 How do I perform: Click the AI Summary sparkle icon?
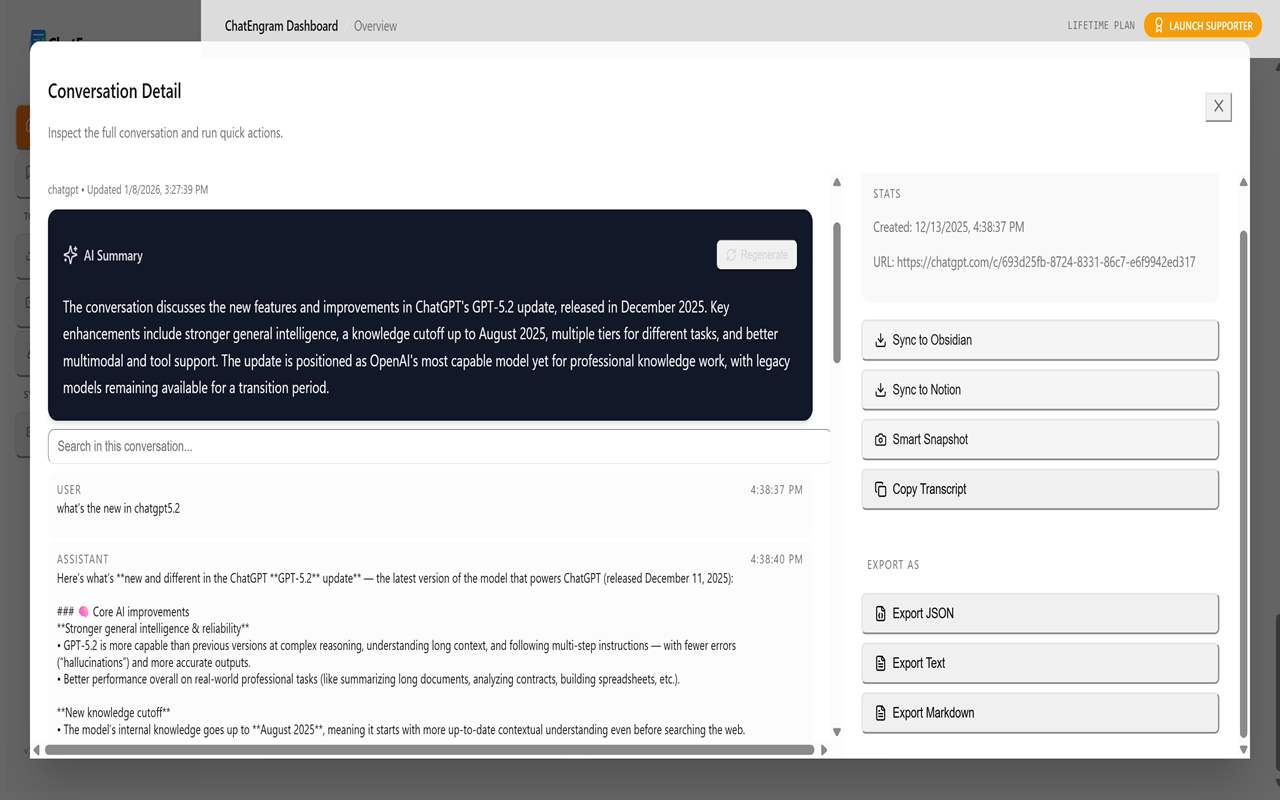coord(70,255)
